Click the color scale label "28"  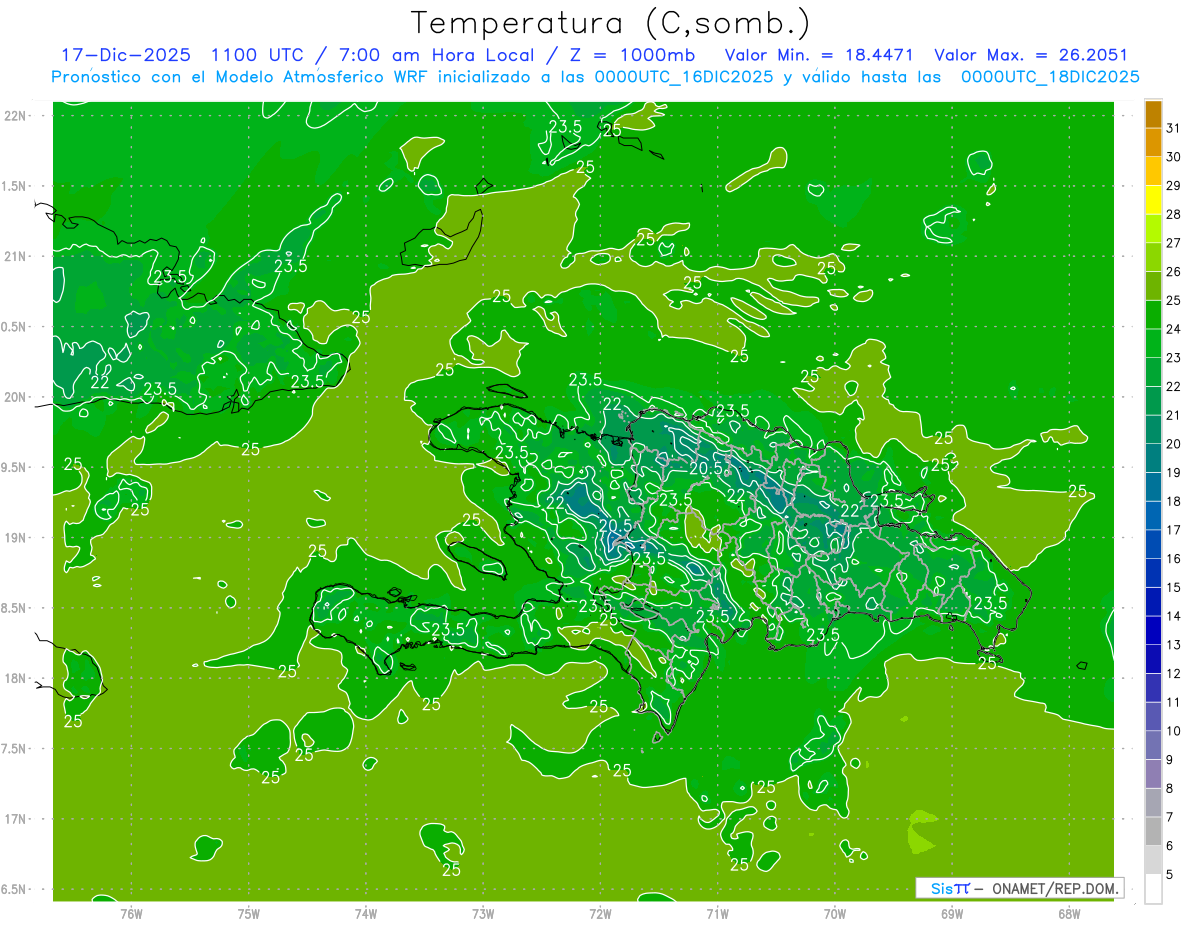(1174, 215)
